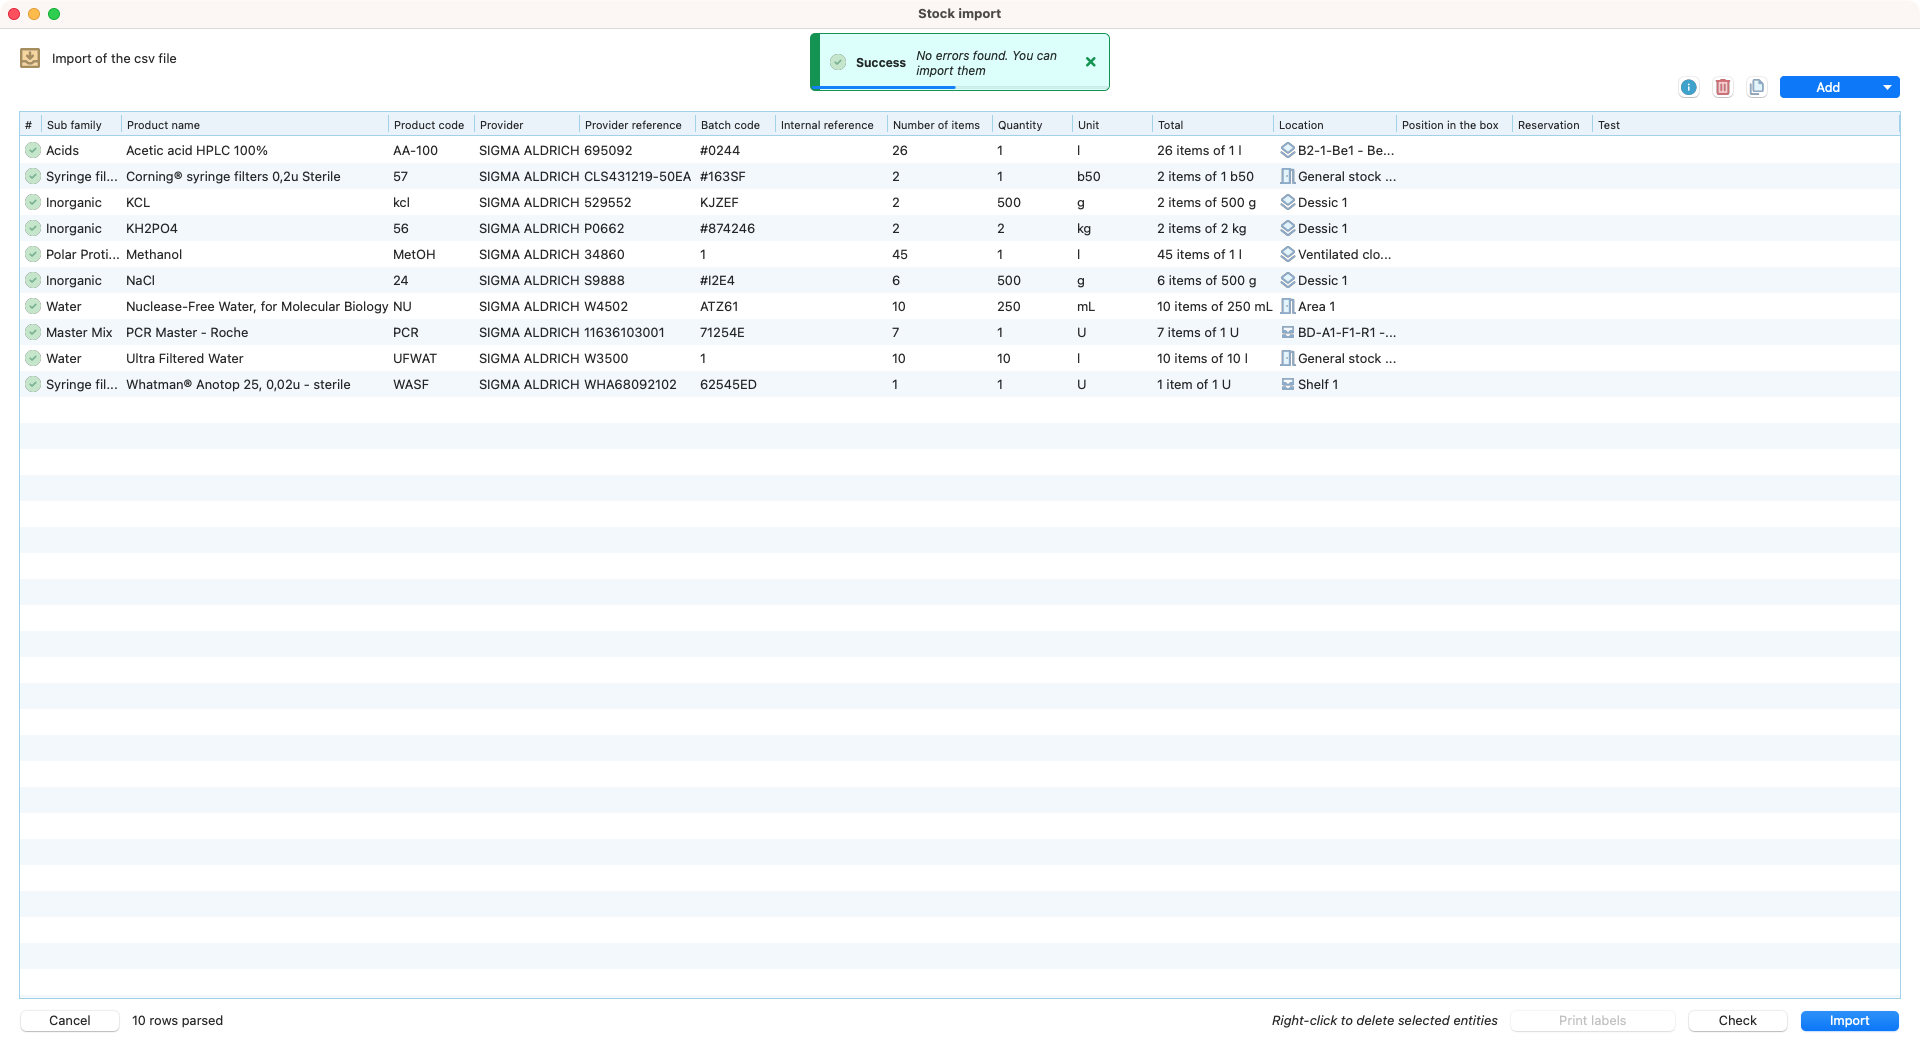This screenshot has height=1050, width=1920.
Task: Click the Area 1 location icon
Action: [x=1288, y=306]
